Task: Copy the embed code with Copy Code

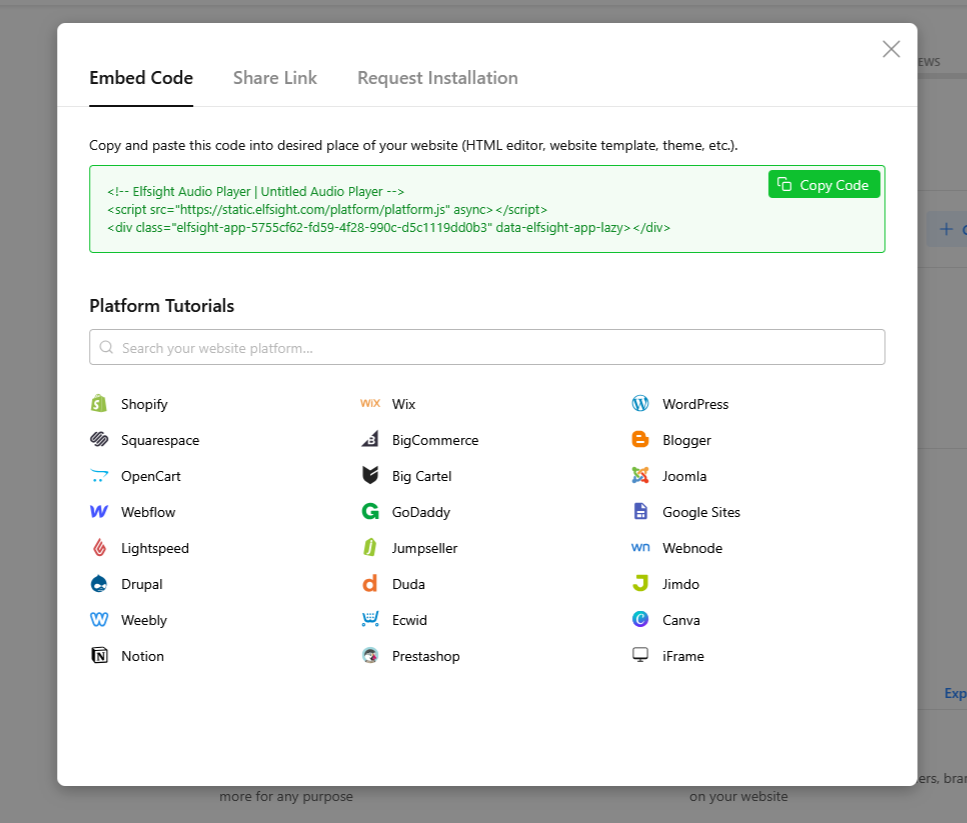Action: coord(824,184)
